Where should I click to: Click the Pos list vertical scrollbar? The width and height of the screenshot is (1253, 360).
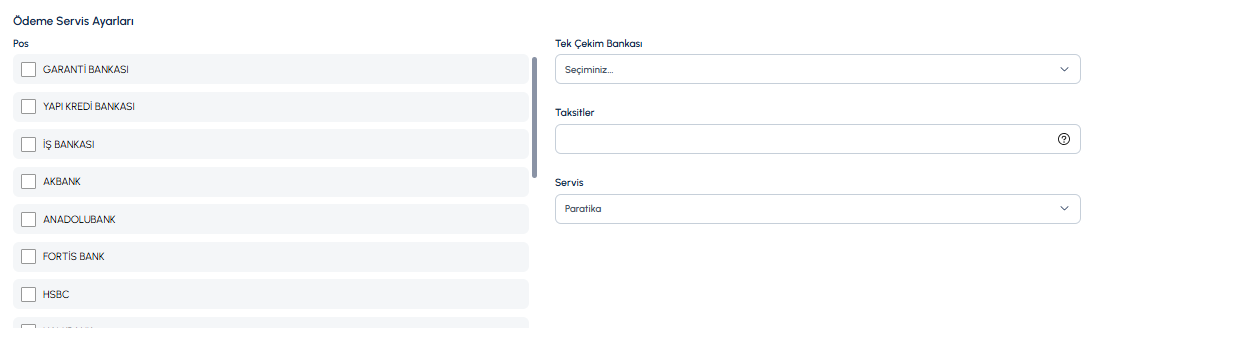pos(534,117)
